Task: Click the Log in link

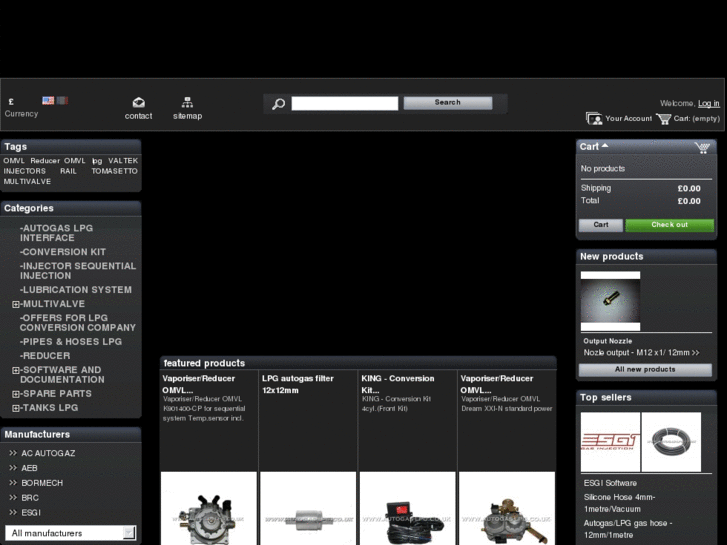Action: 708,104
